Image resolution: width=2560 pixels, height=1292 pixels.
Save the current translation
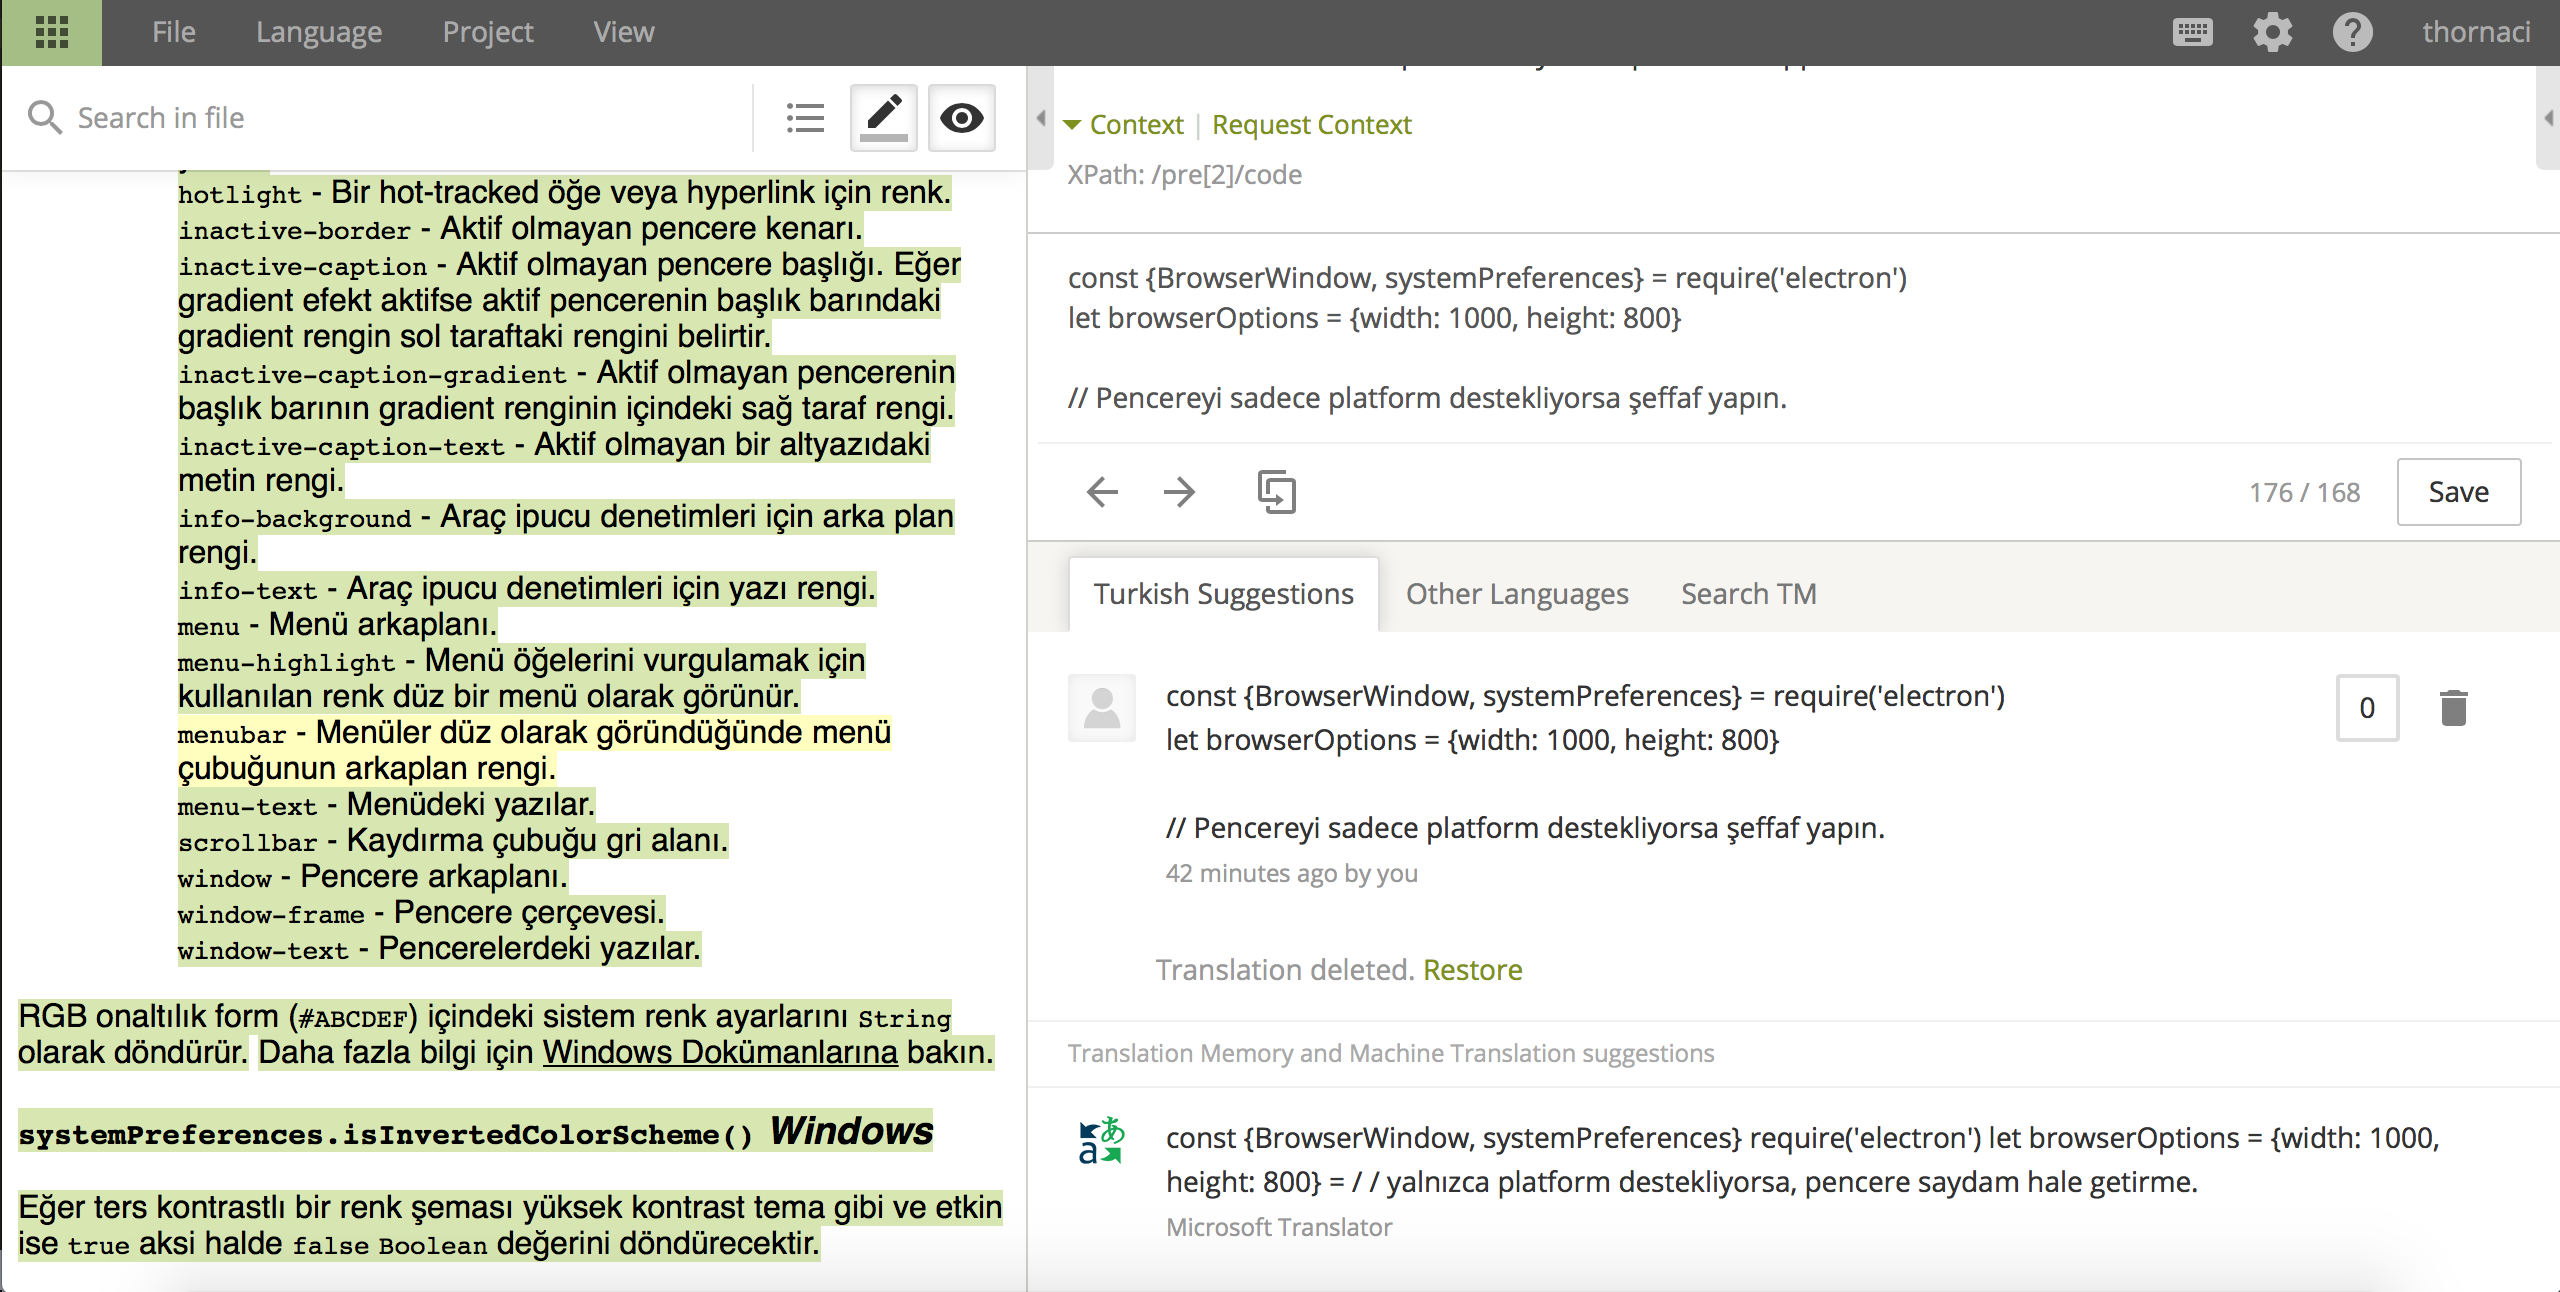click(2459, 492)
